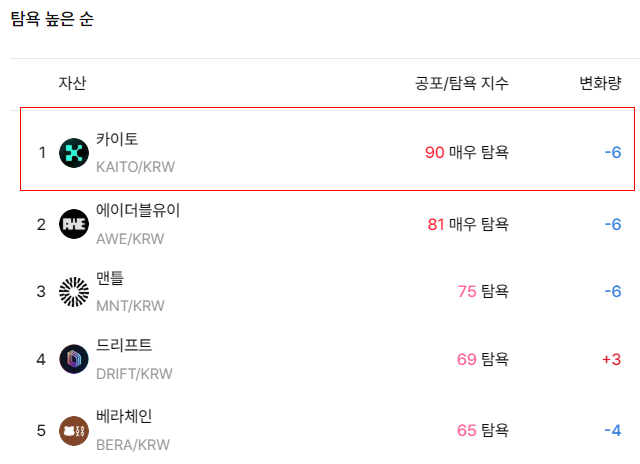Viewport: 640px width, 464px height.
Task: Select the 90 매우 탐욕 index value
Action: click(x=467, y=153)
